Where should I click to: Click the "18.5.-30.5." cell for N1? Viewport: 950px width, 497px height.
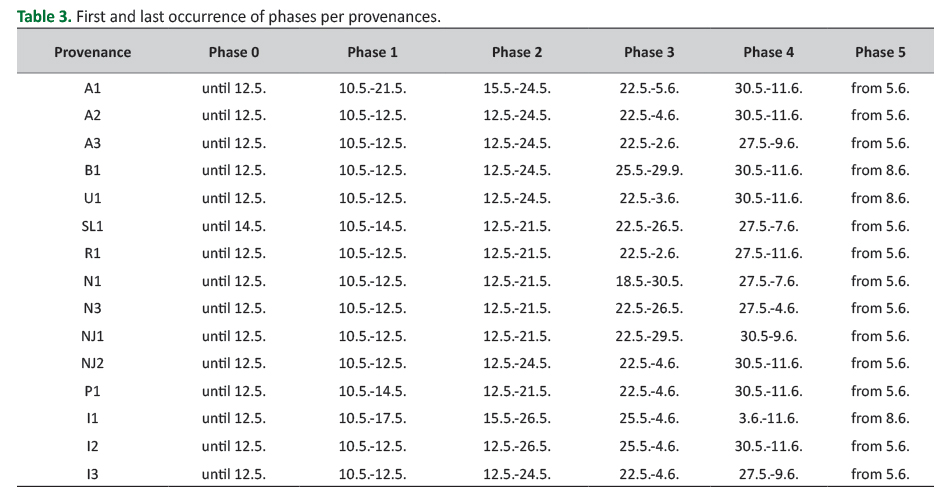click(649, 281)
